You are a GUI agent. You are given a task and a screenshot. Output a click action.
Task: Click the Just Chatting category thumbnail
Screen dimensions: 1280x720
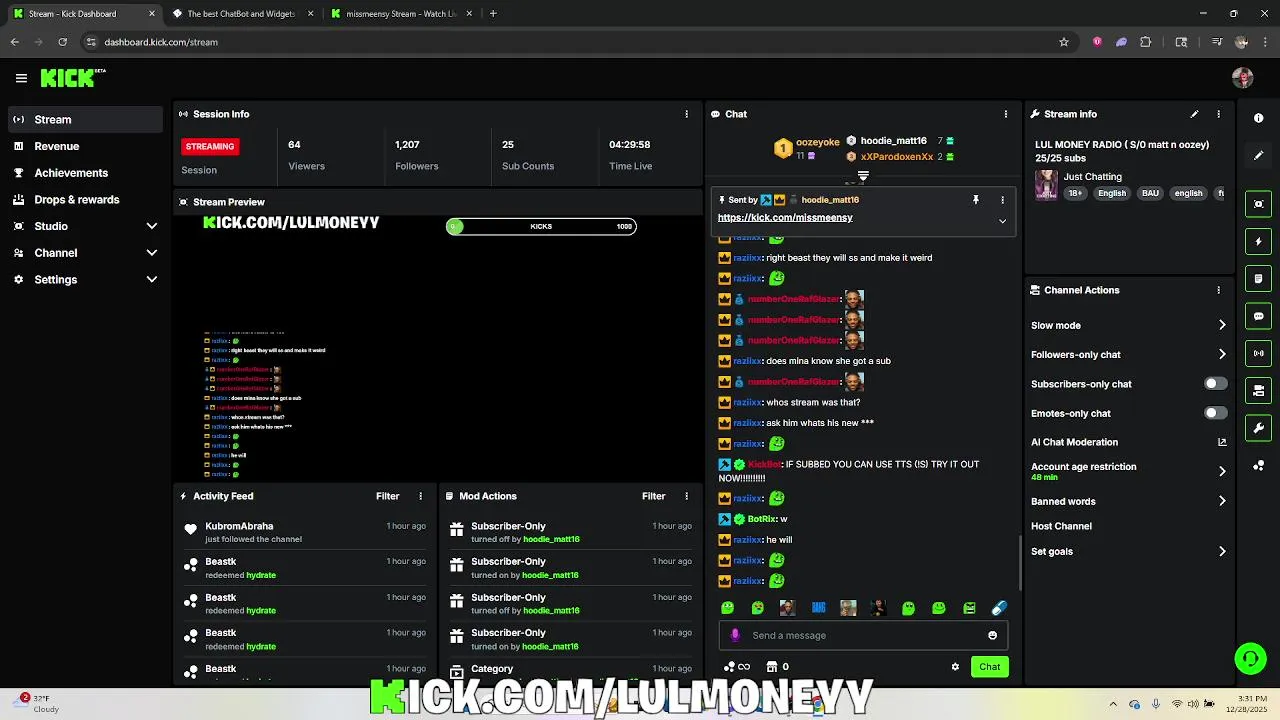(x=1046, y=184)
